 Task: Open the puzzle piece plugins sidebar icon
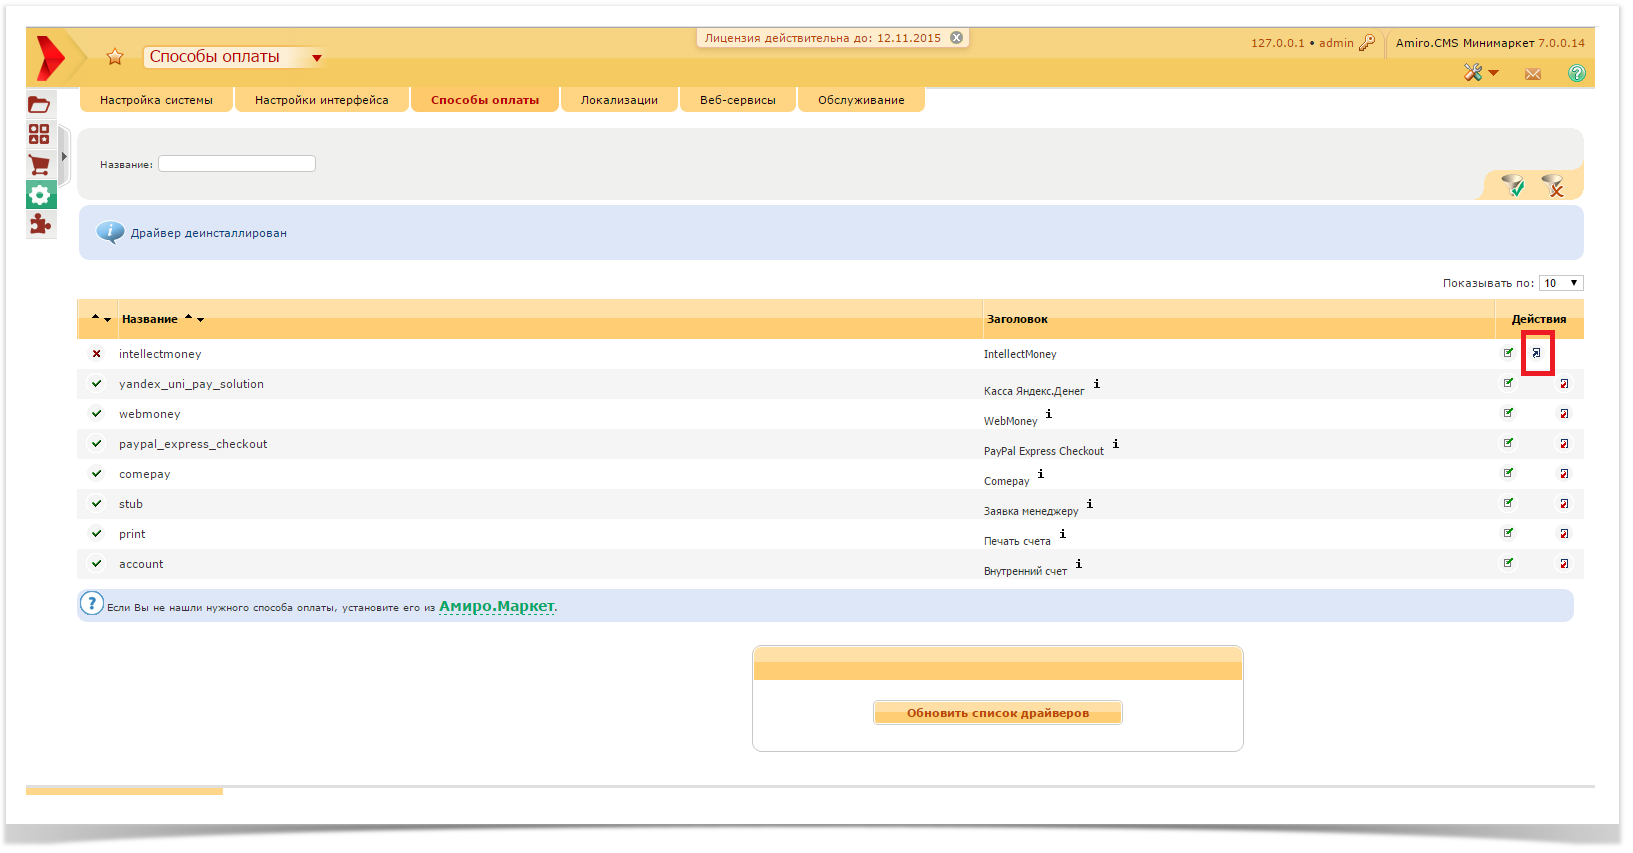39,224
